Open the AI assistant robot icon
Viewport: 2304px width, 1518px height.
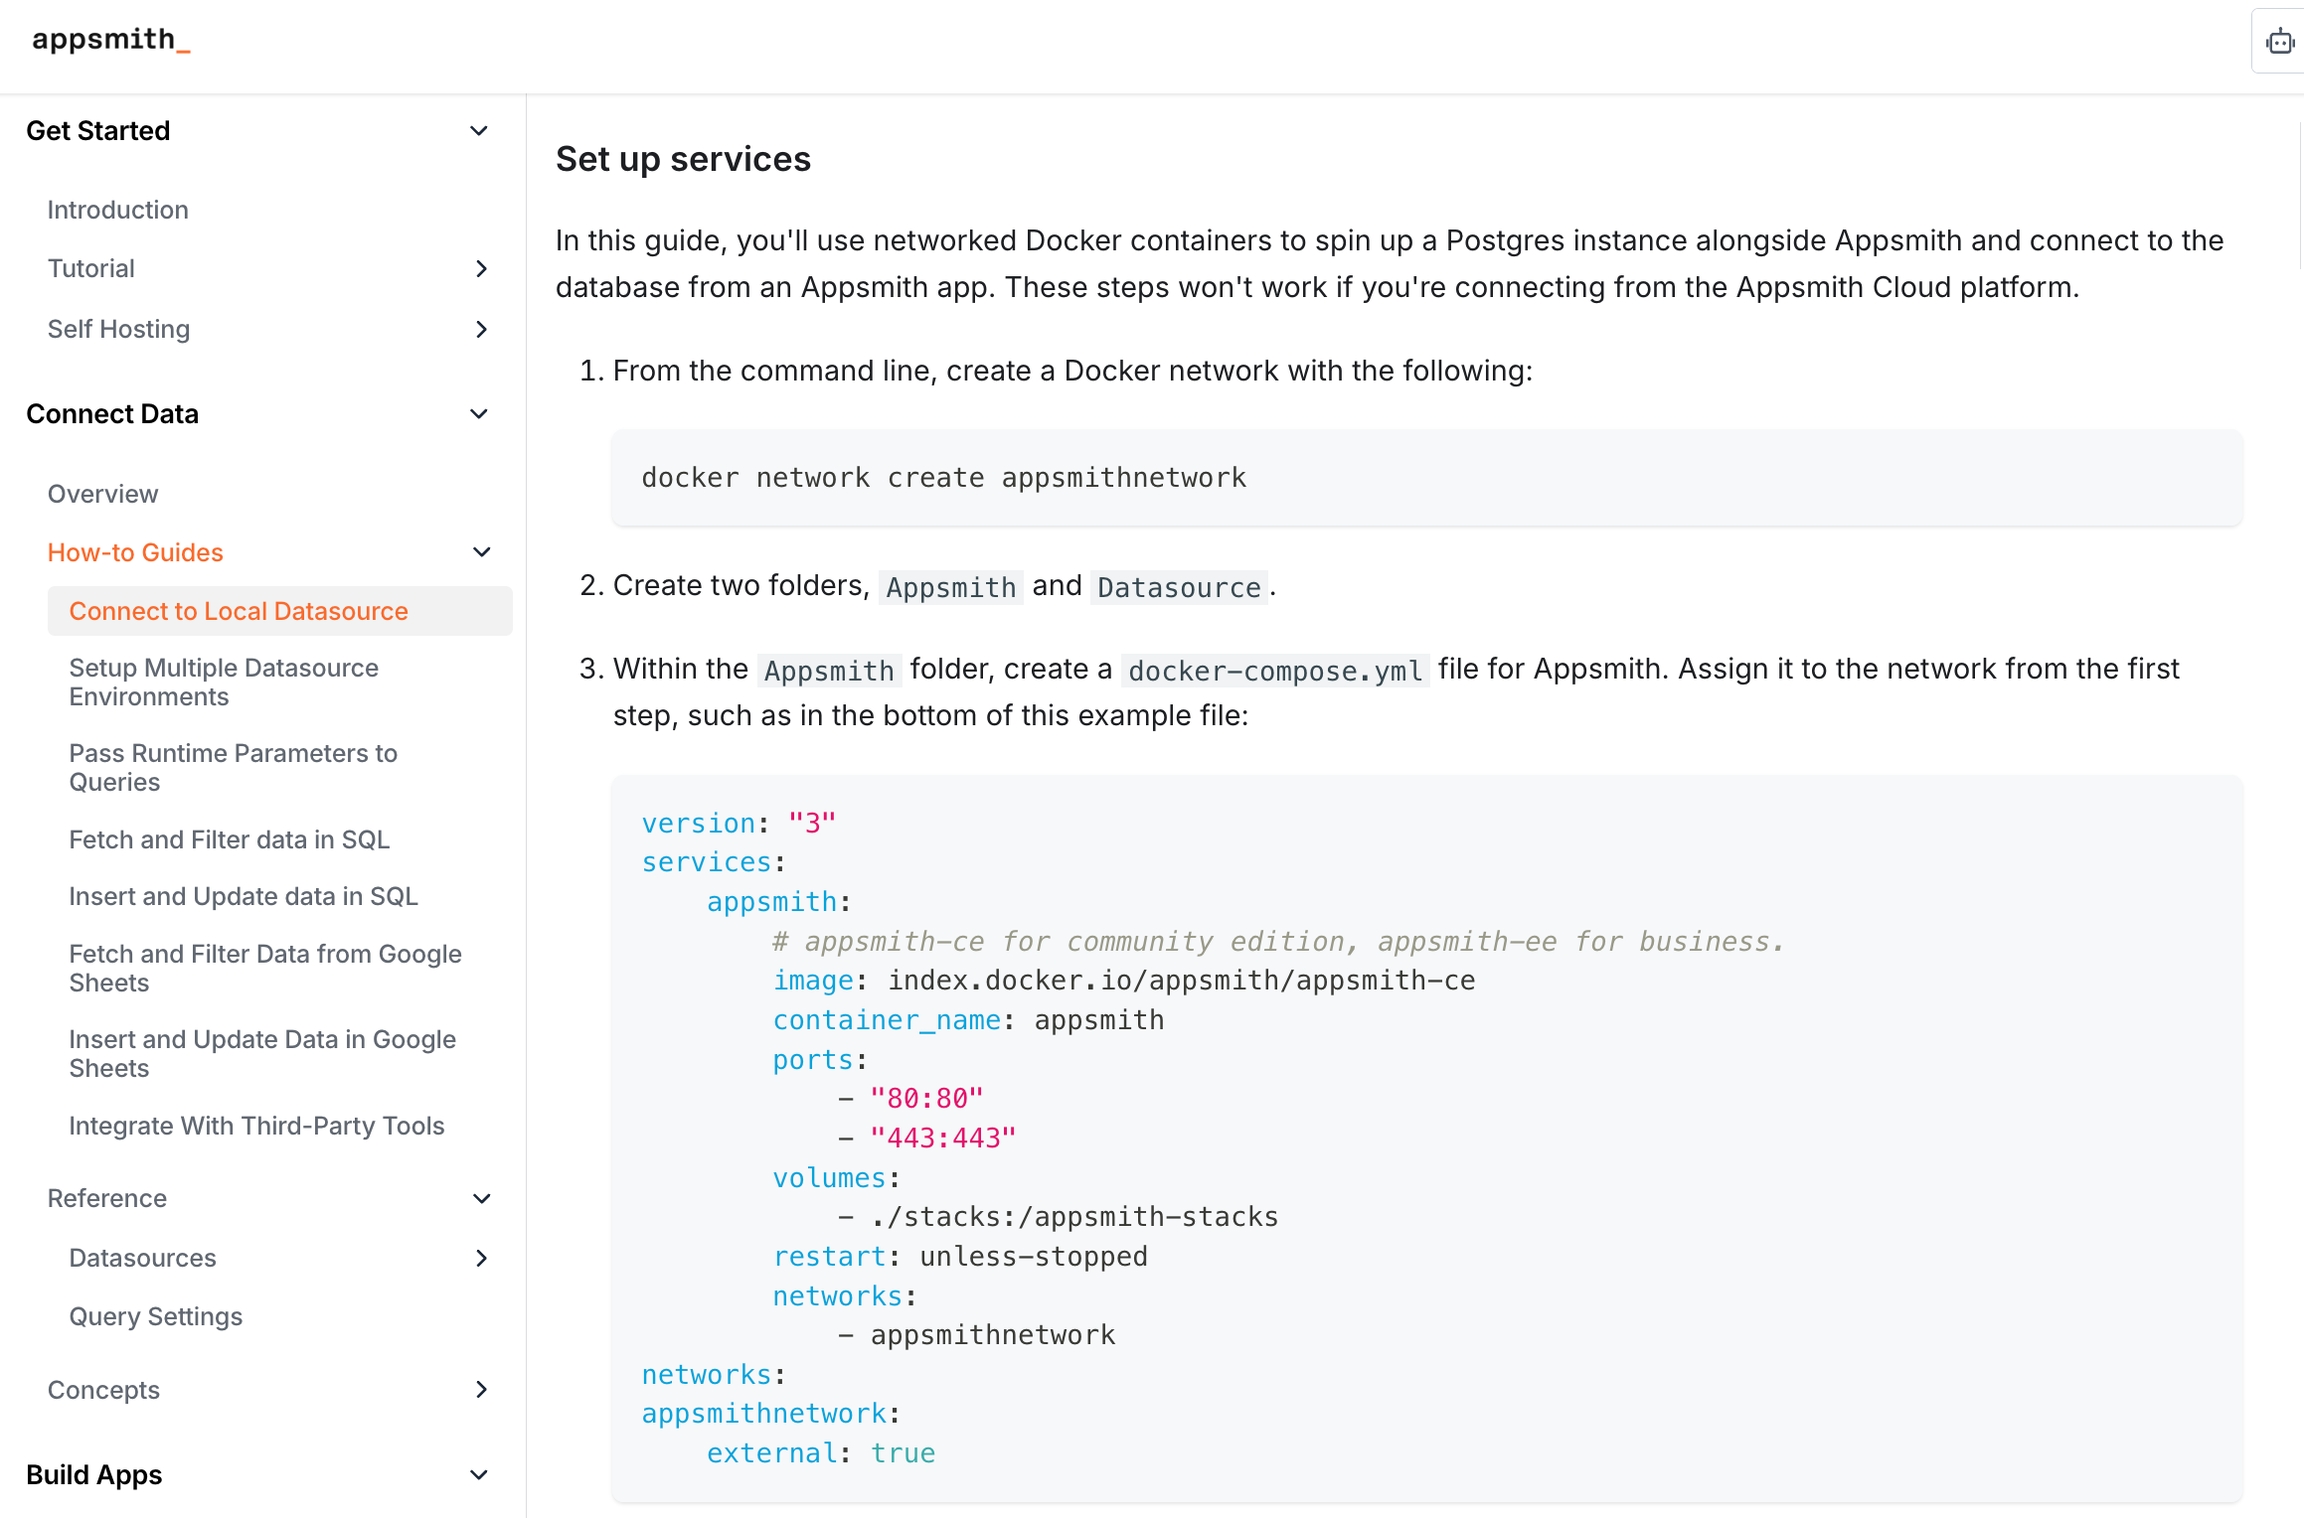2279,42
